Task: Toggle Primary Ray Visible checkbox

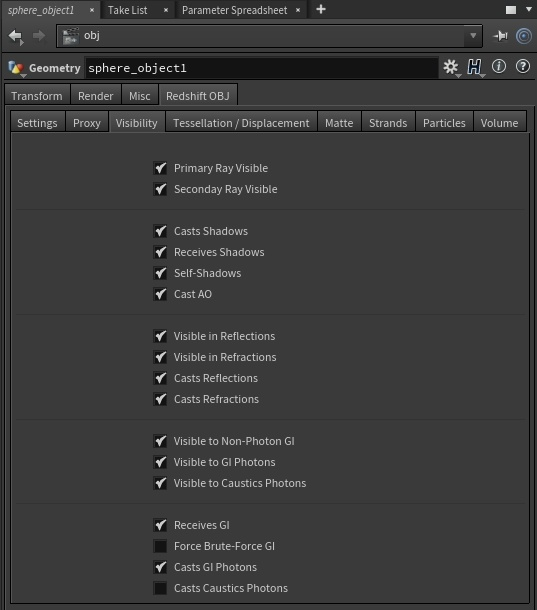Action: click(160, 168)
